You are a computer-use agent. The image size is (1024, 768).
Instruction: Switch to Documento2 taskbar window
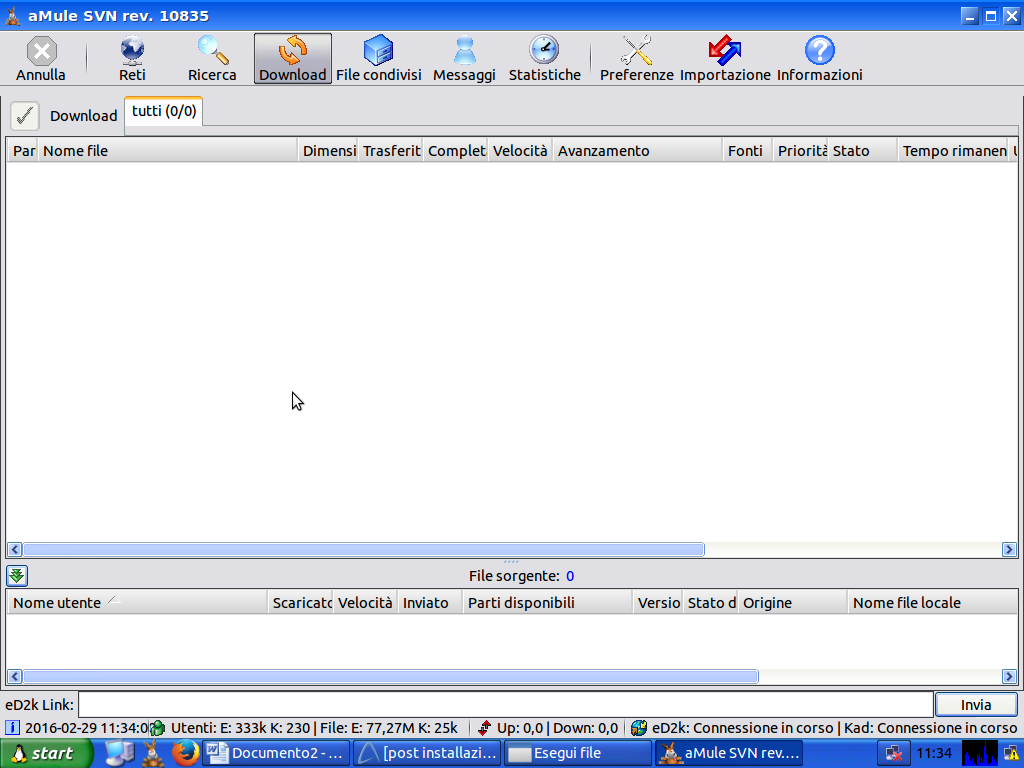pyautogui.click(x=277, y=753)
